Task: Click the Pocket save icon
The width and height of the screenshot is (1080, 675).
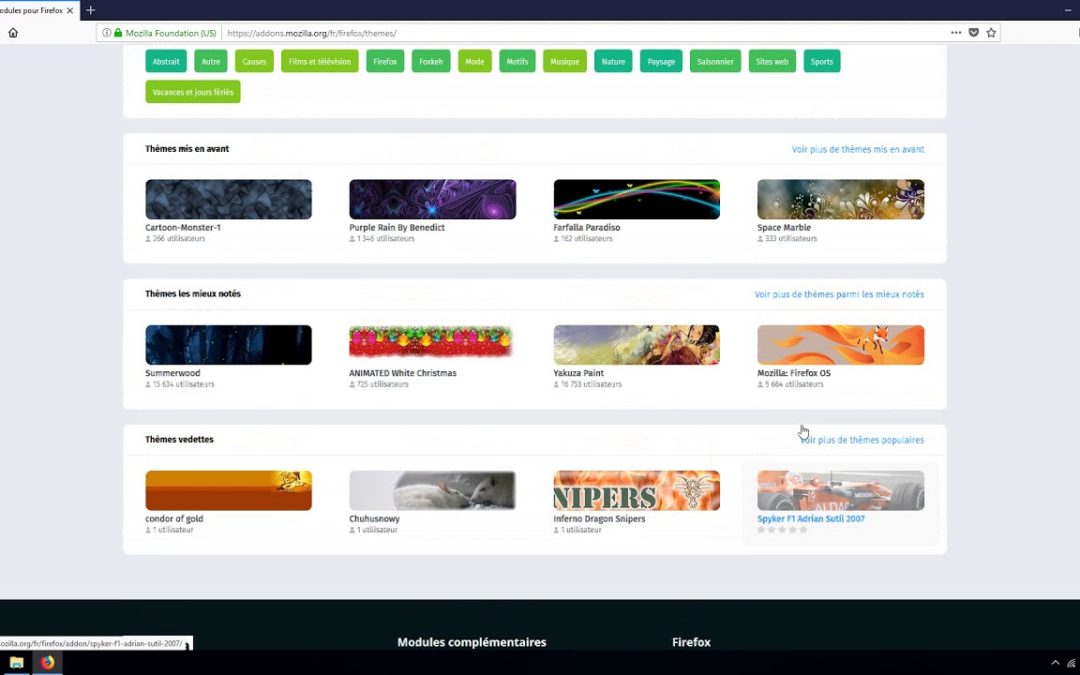Action: [974, 33]
